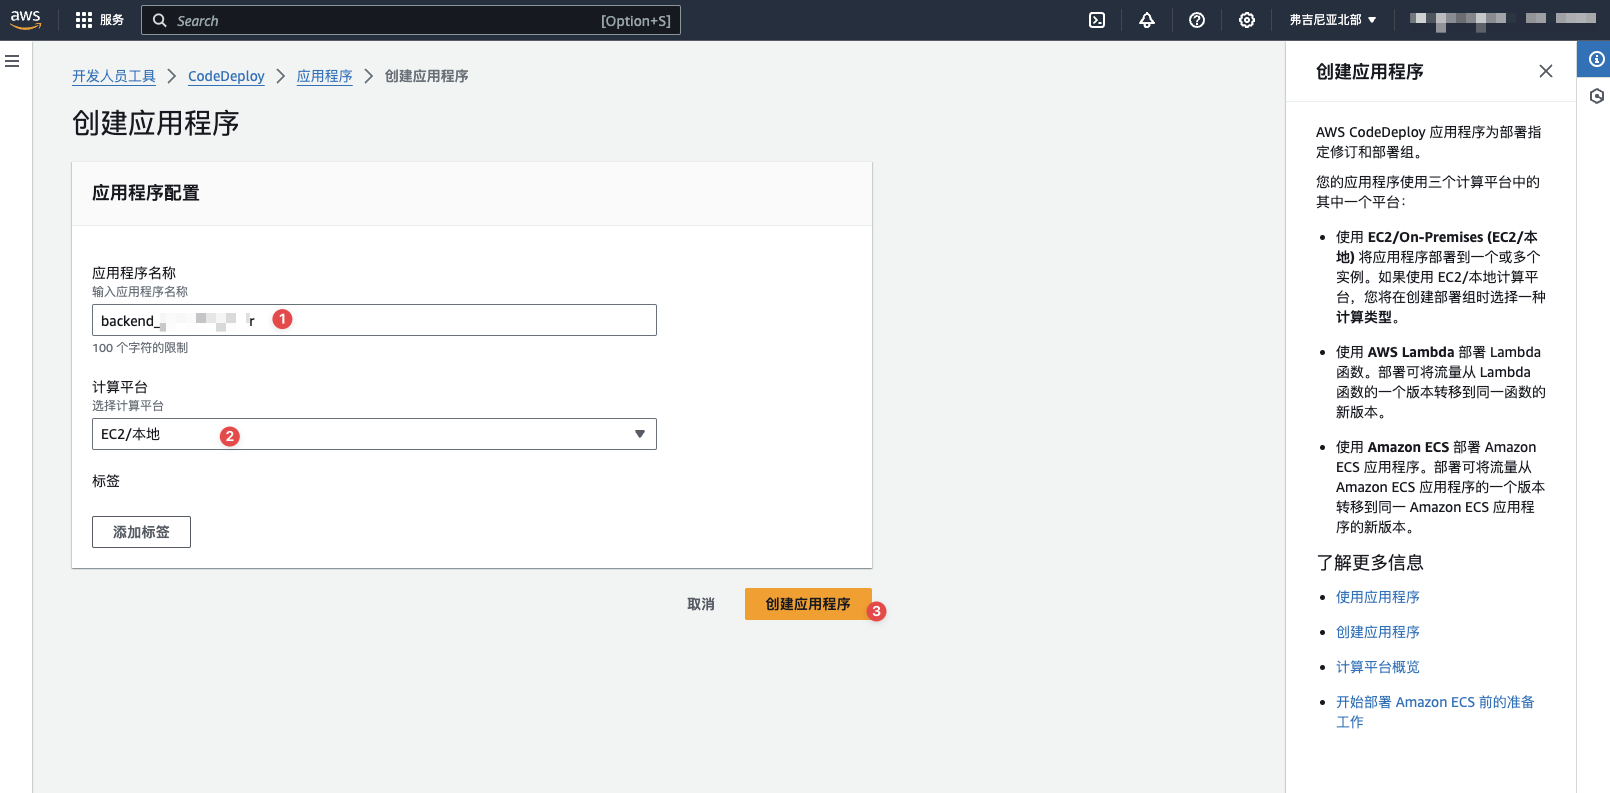This screenshot has height=793, width=1610.
Task: Open the account name menu in top bar
Action: (1502, 20)
